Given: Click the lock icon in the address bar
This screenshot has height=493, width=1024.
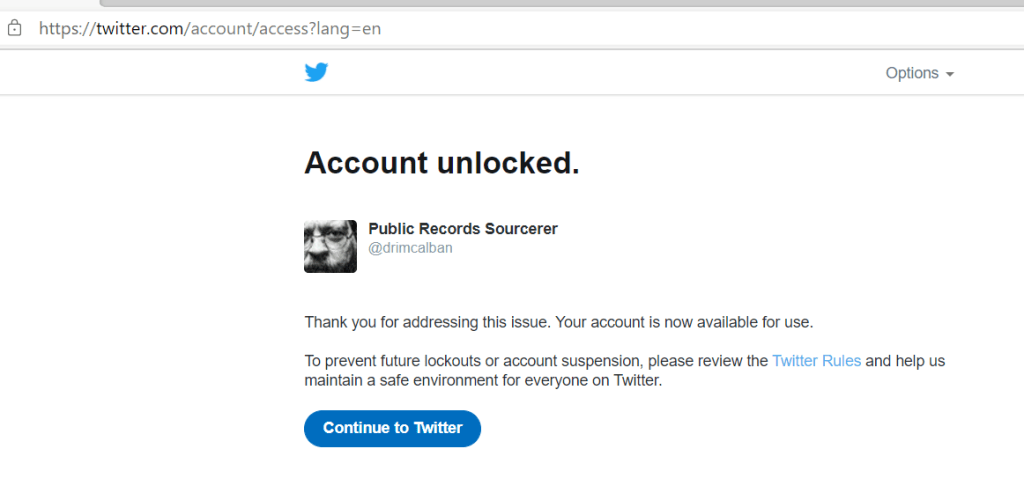Looking at the screenshot, I should click(x=14, y=28).
